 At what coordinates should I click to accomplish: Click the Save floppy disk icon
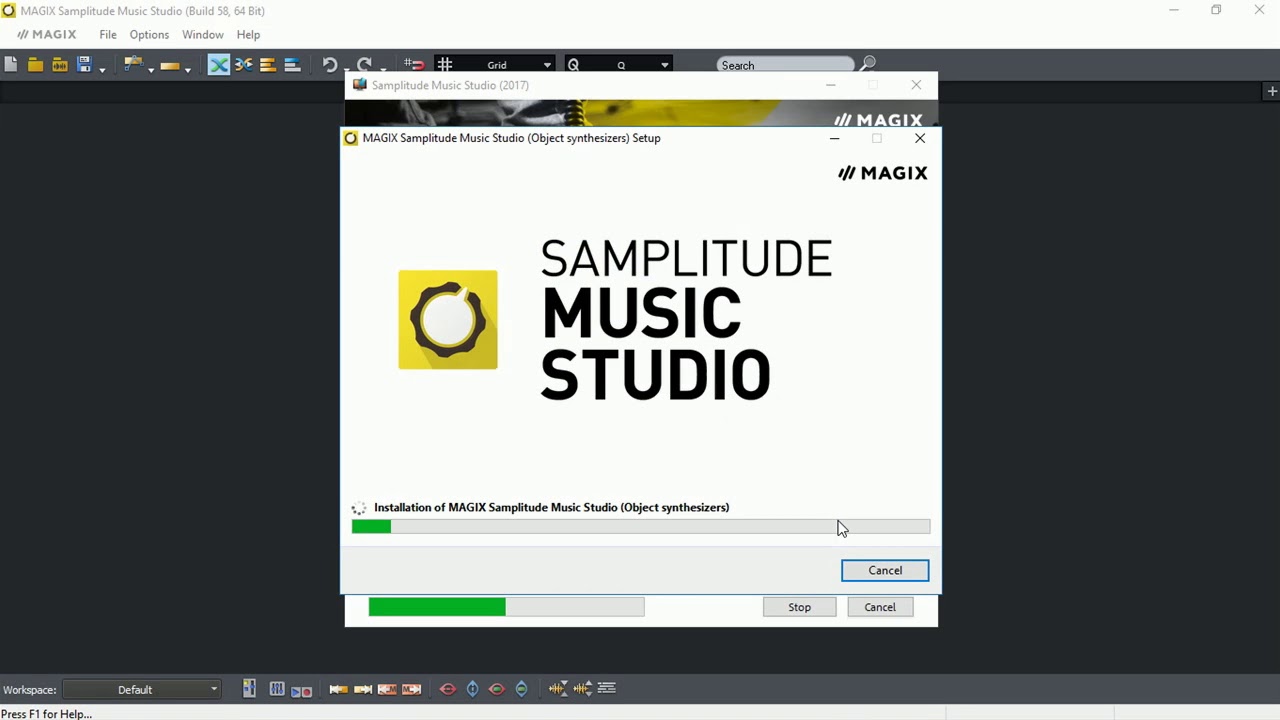[x=84, y=65]
